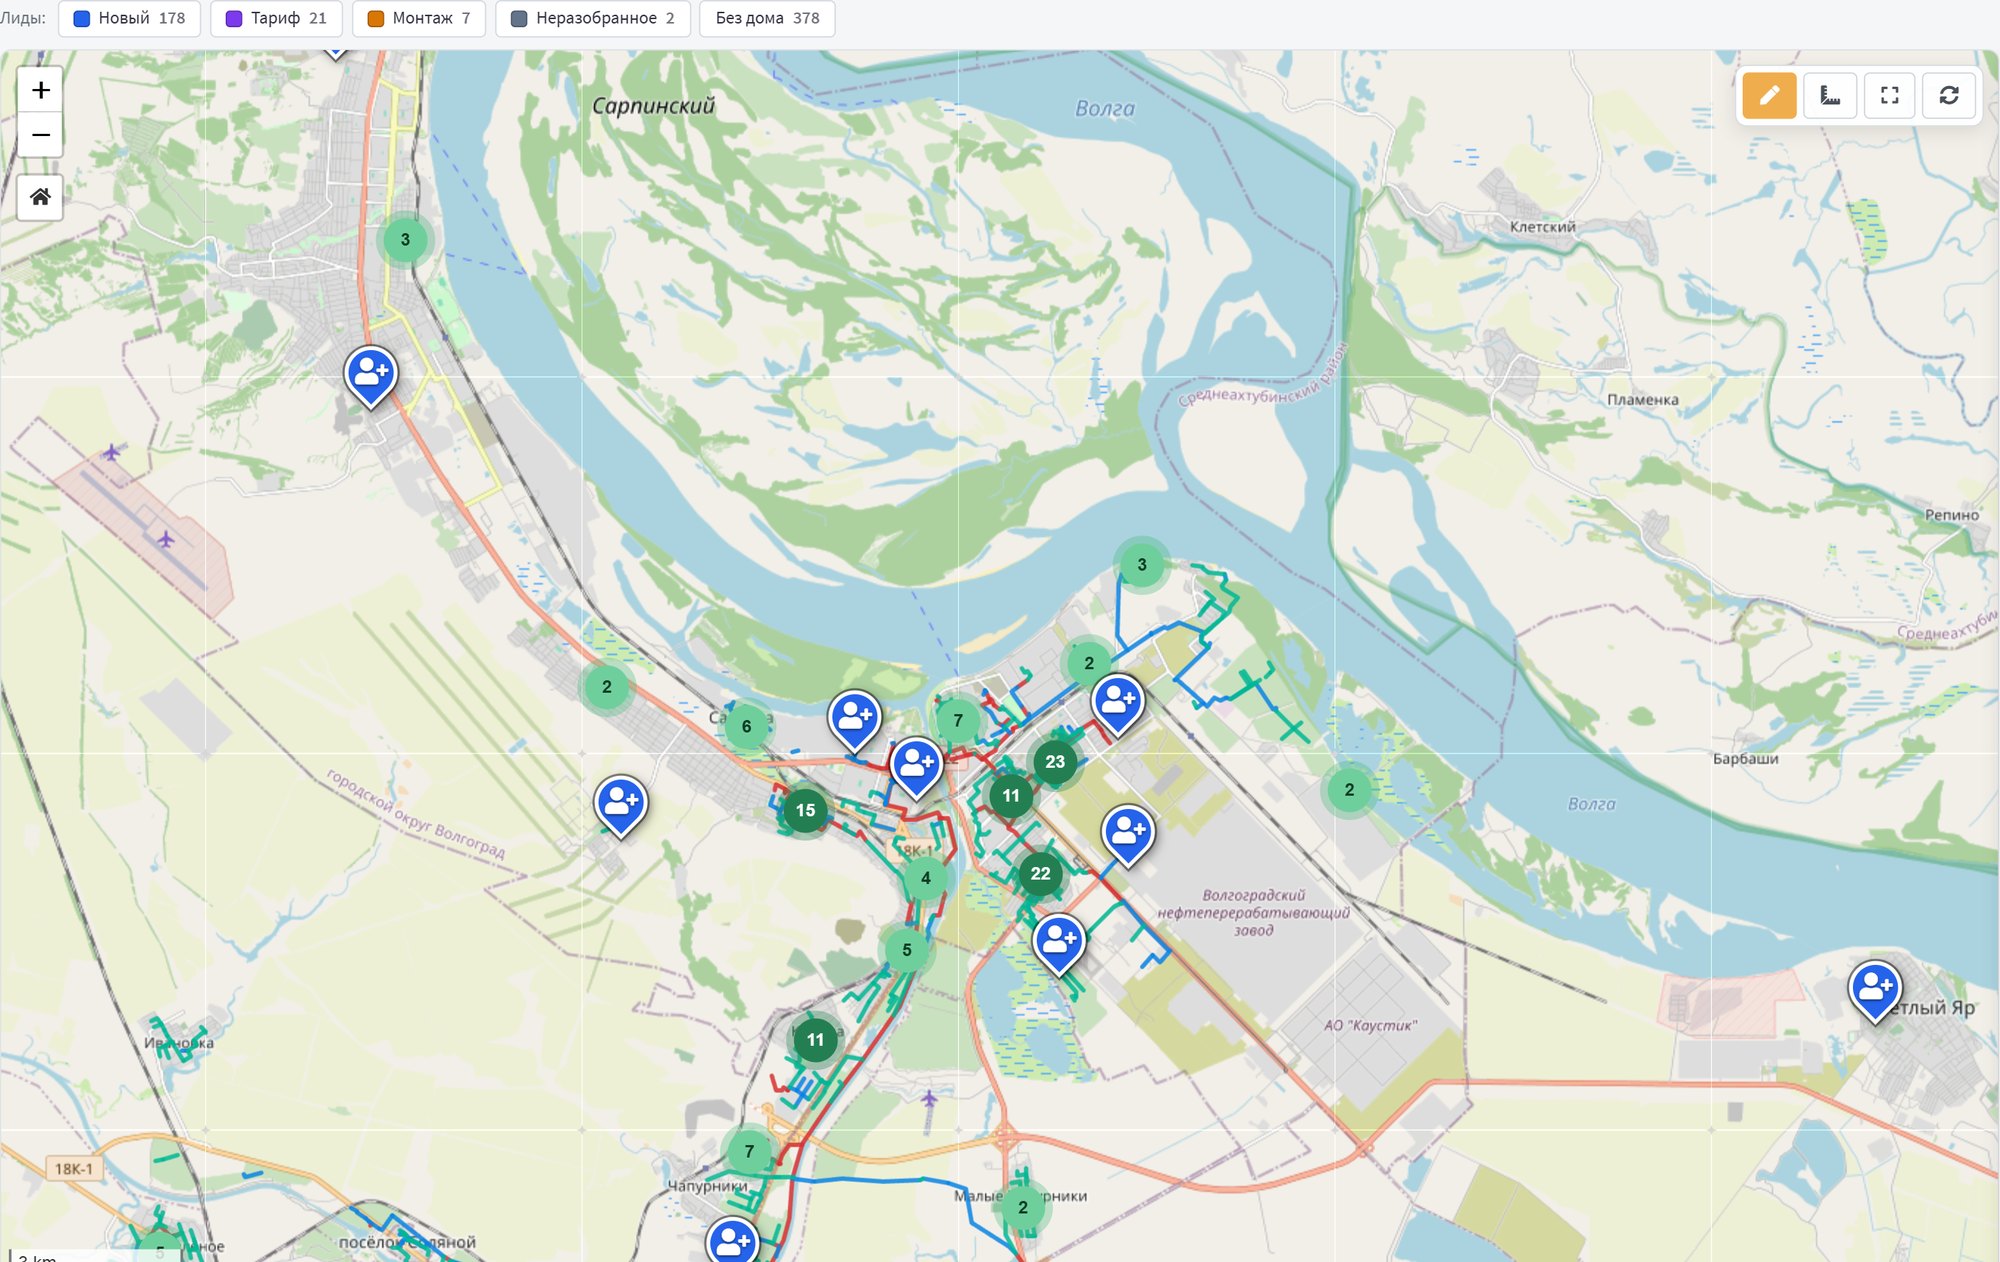Open lead marker near Чапурники
Viewport: 2000px width, 1262px height.
click(x=732, y=1241)
